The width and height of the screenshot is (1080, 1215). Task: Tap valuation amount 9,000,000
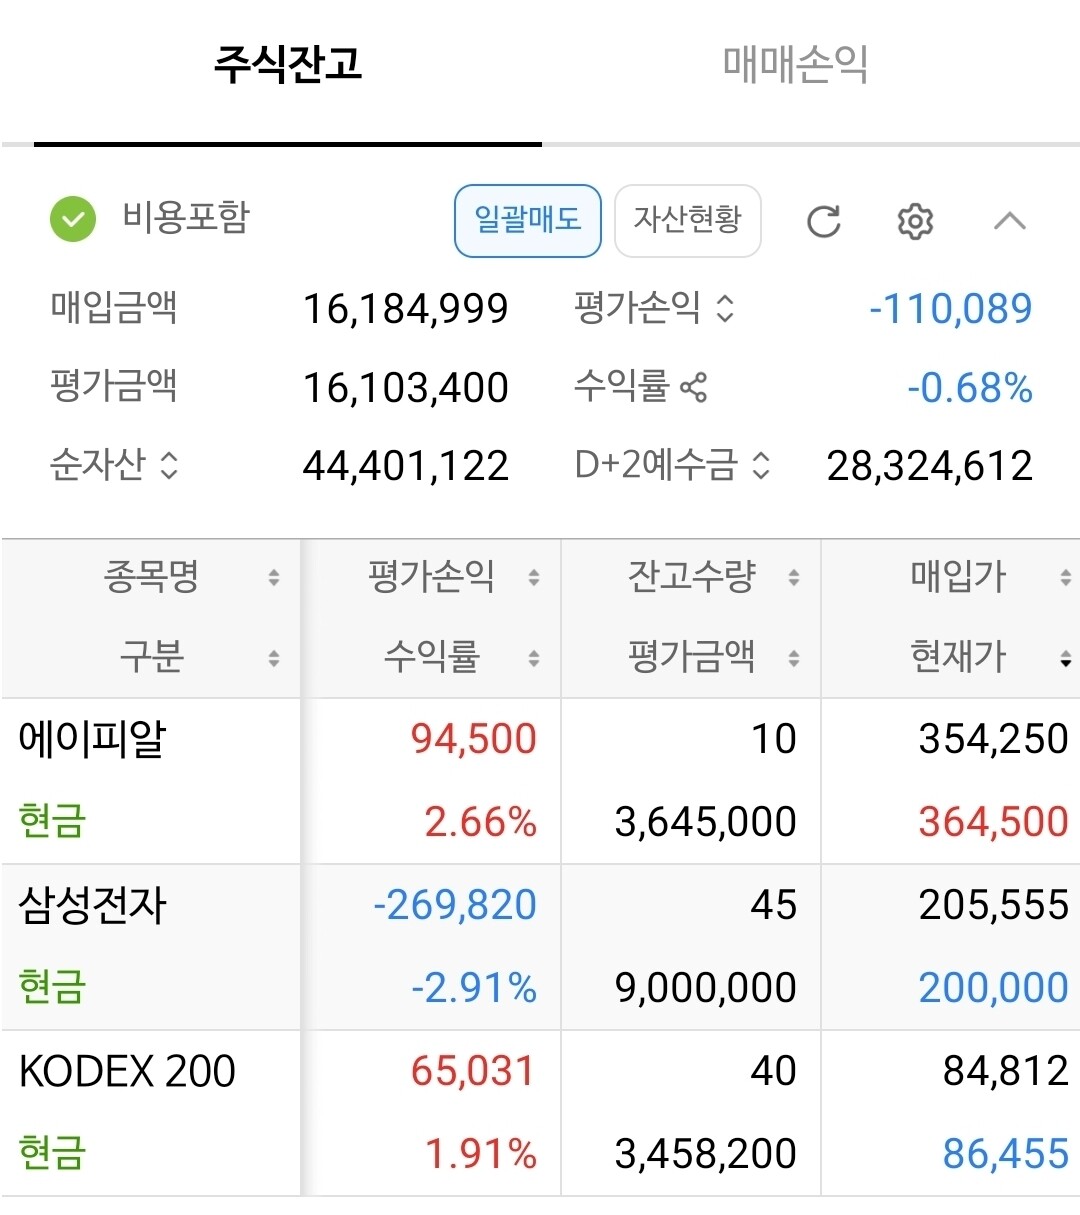pos(706,988)
